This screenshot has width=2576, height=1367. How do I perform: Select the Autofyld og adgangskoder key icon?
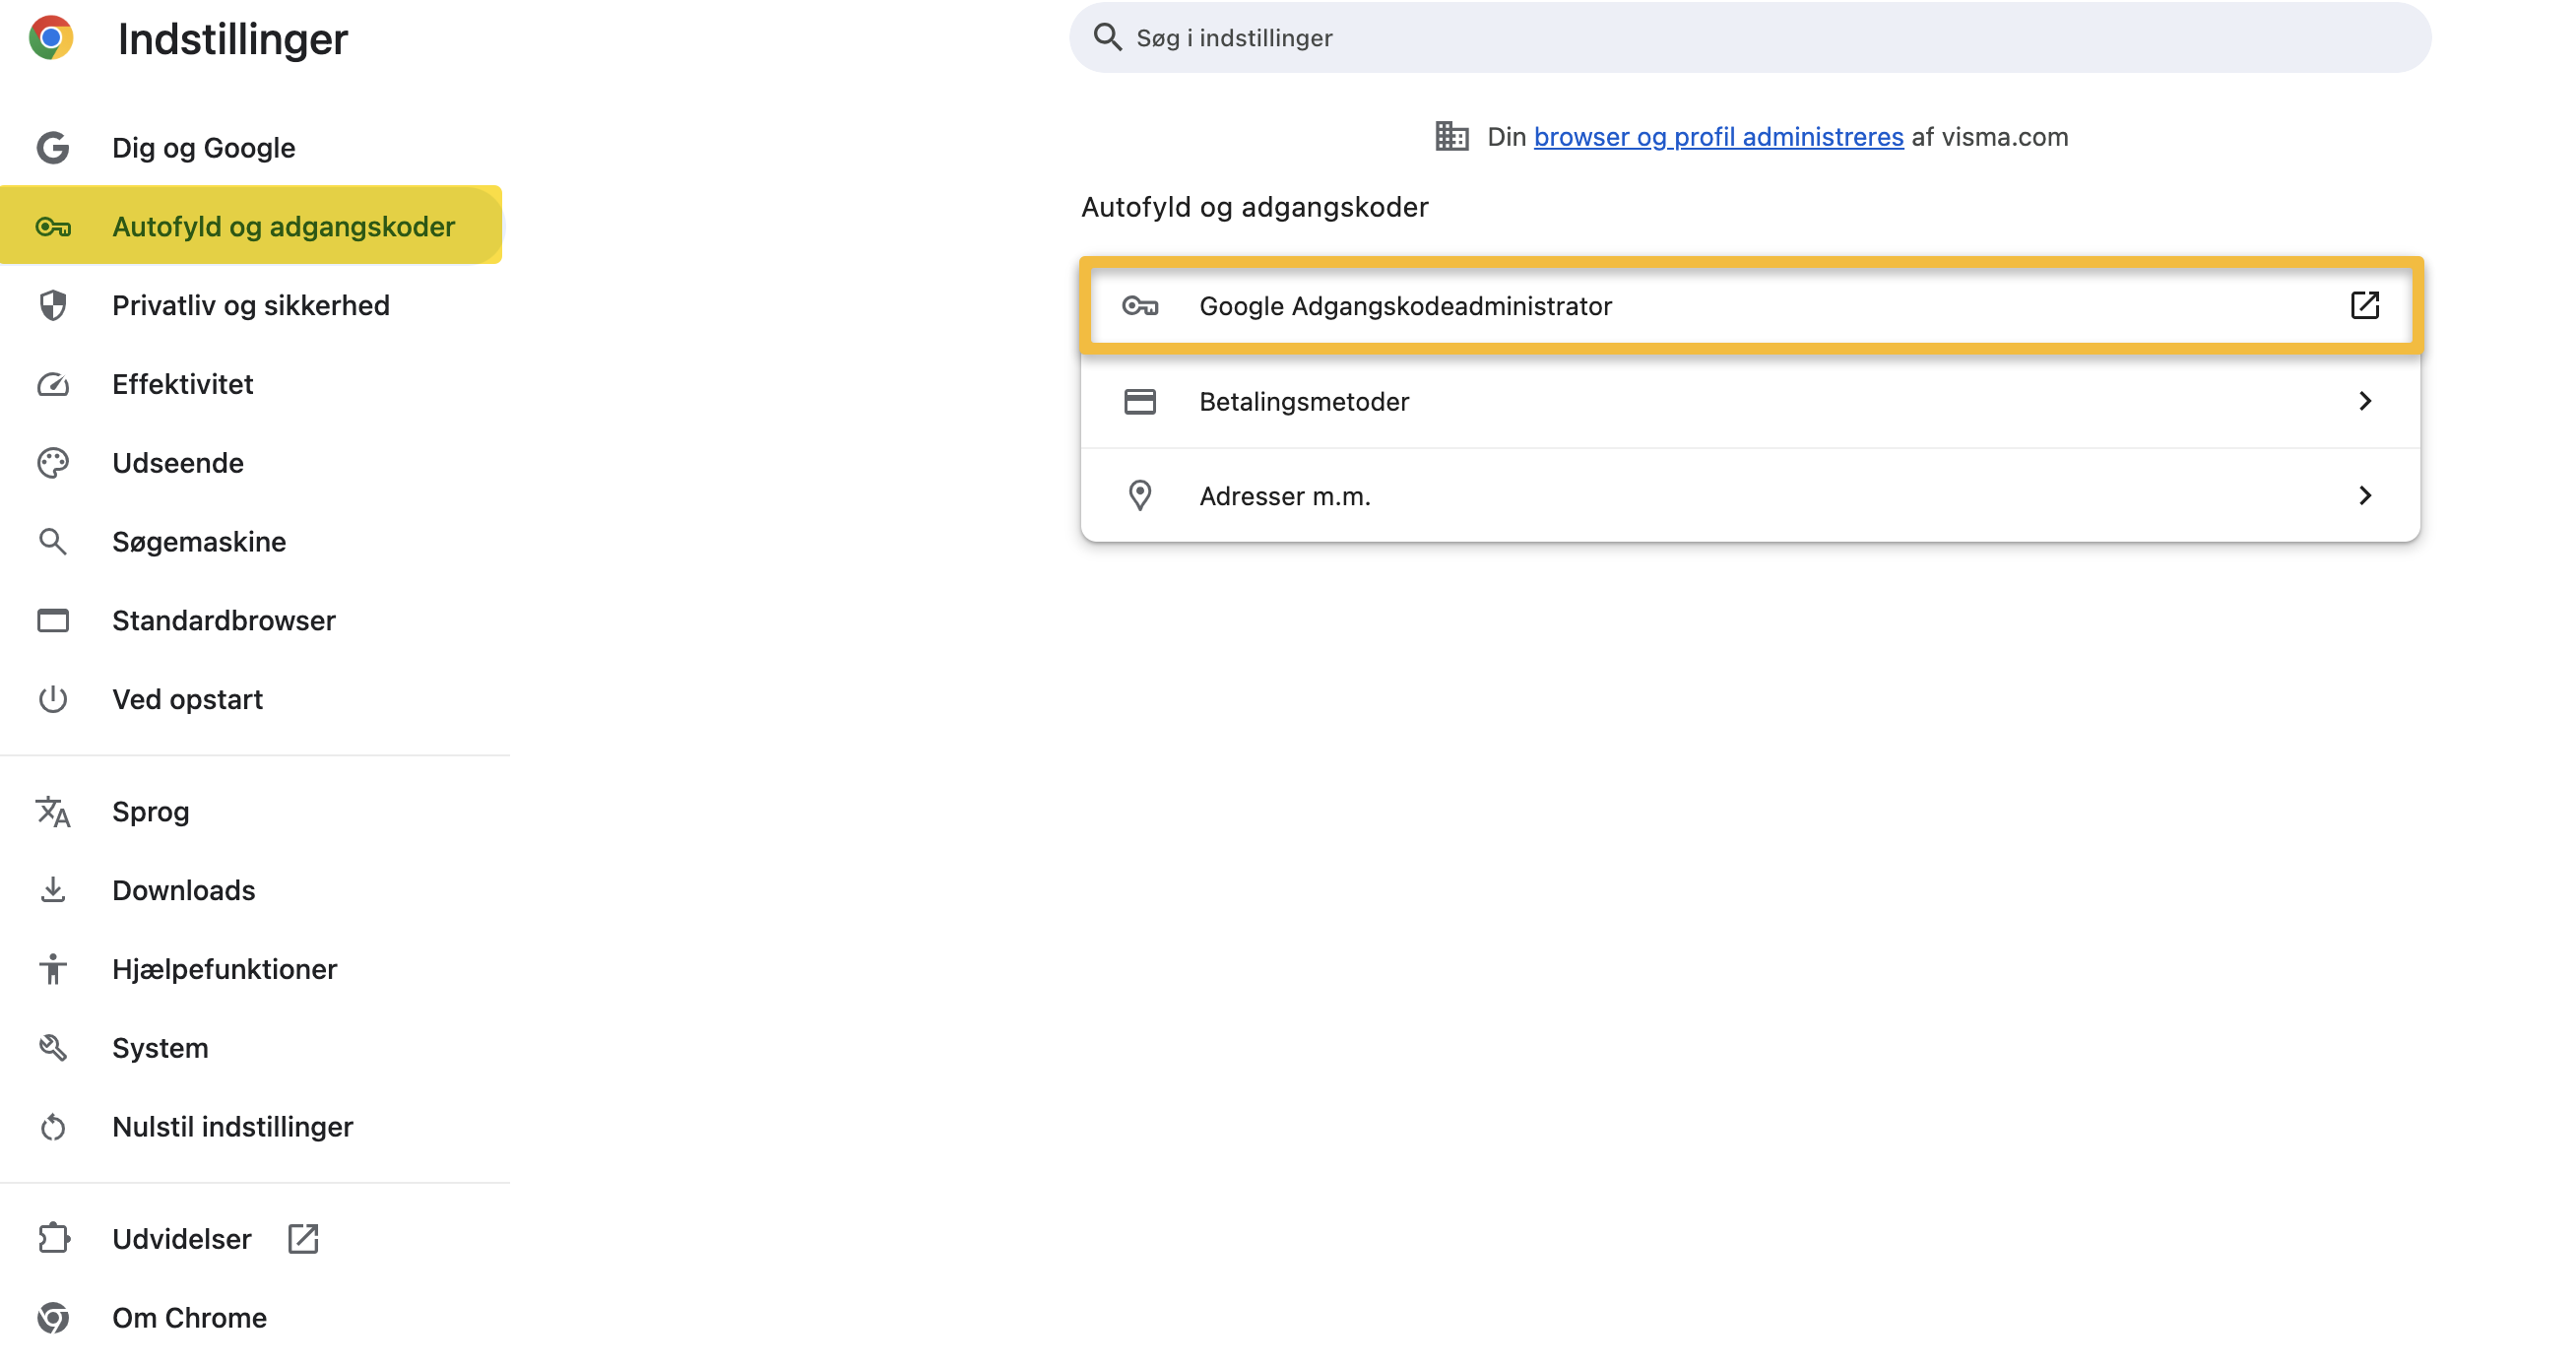[x=53, y=226]
